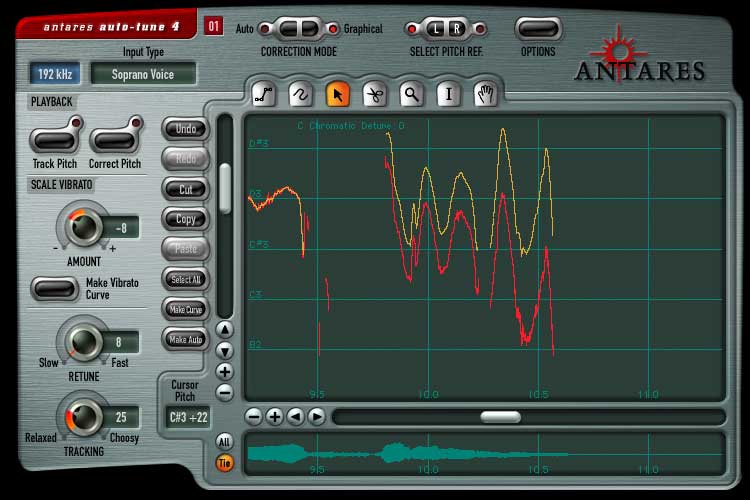Viewport: 750px width, 500px height.
Task: Open the Options dialog
Action: (x=538, y=29)
